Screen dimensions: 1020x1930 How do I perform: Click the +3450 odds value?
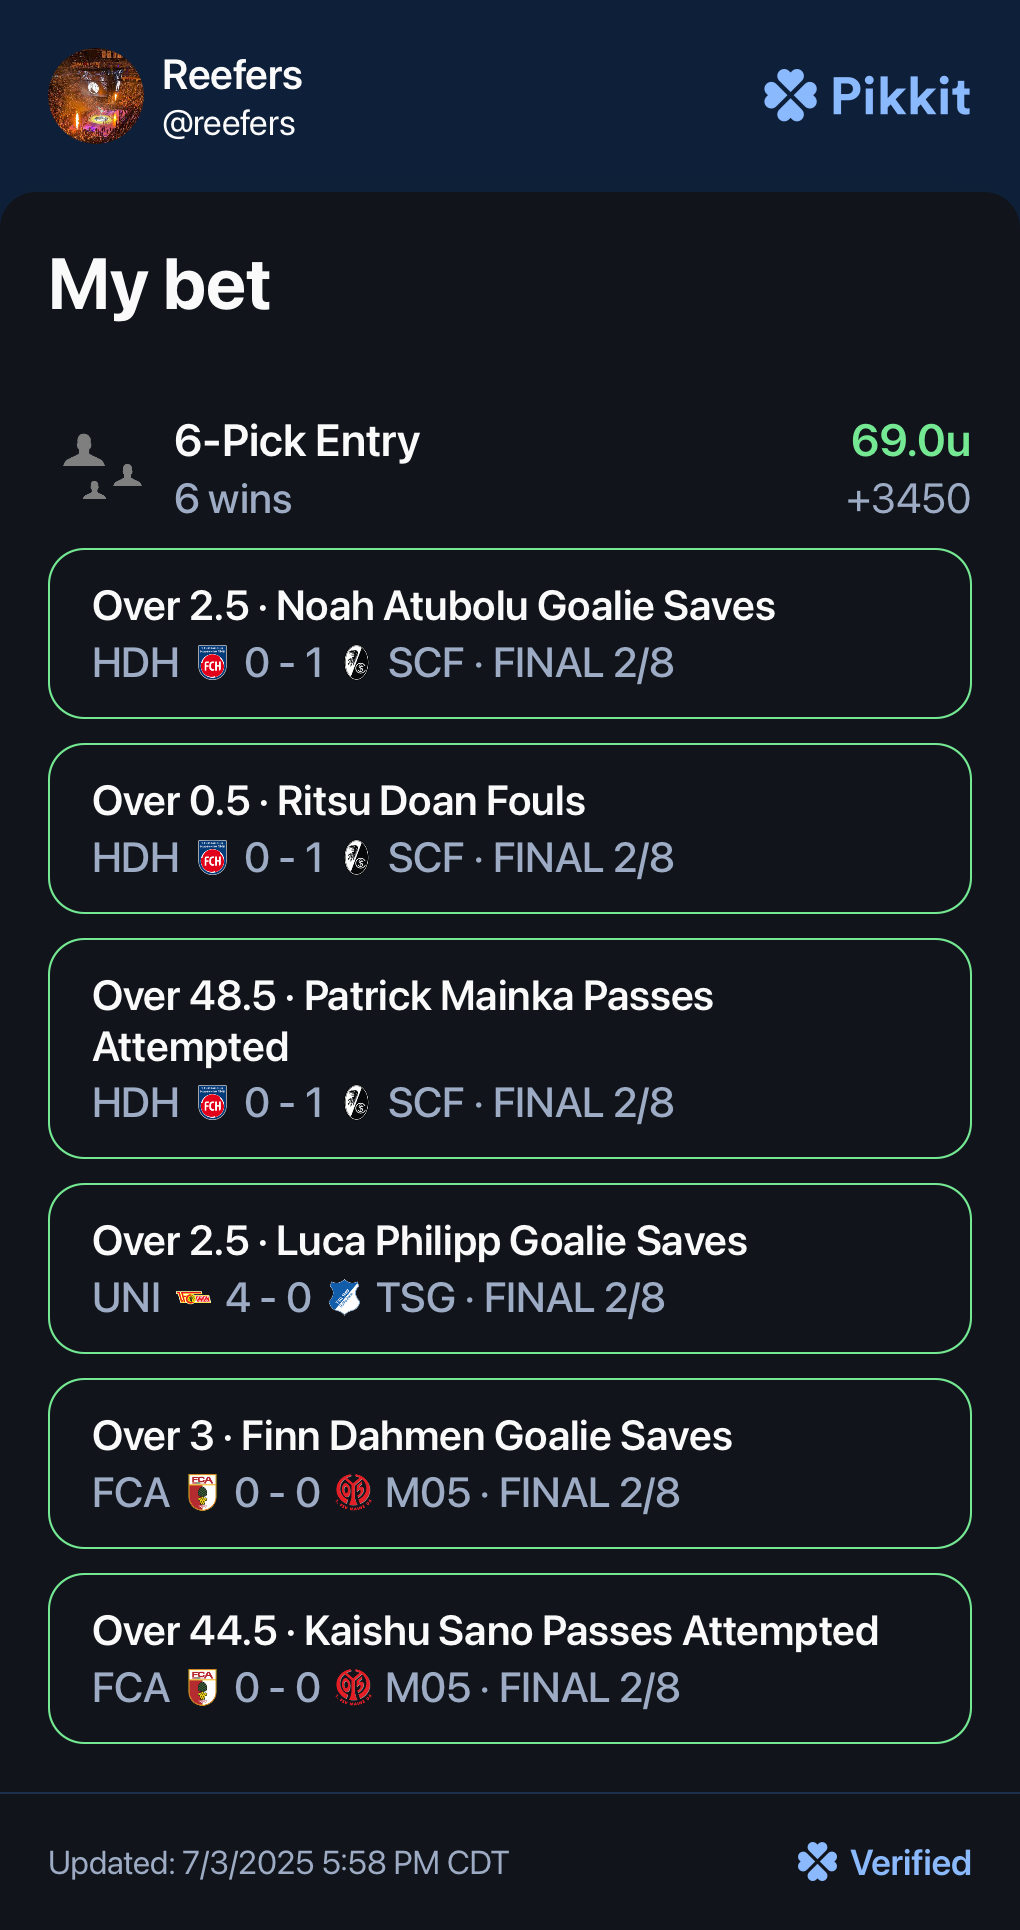(x=908, y=498)
